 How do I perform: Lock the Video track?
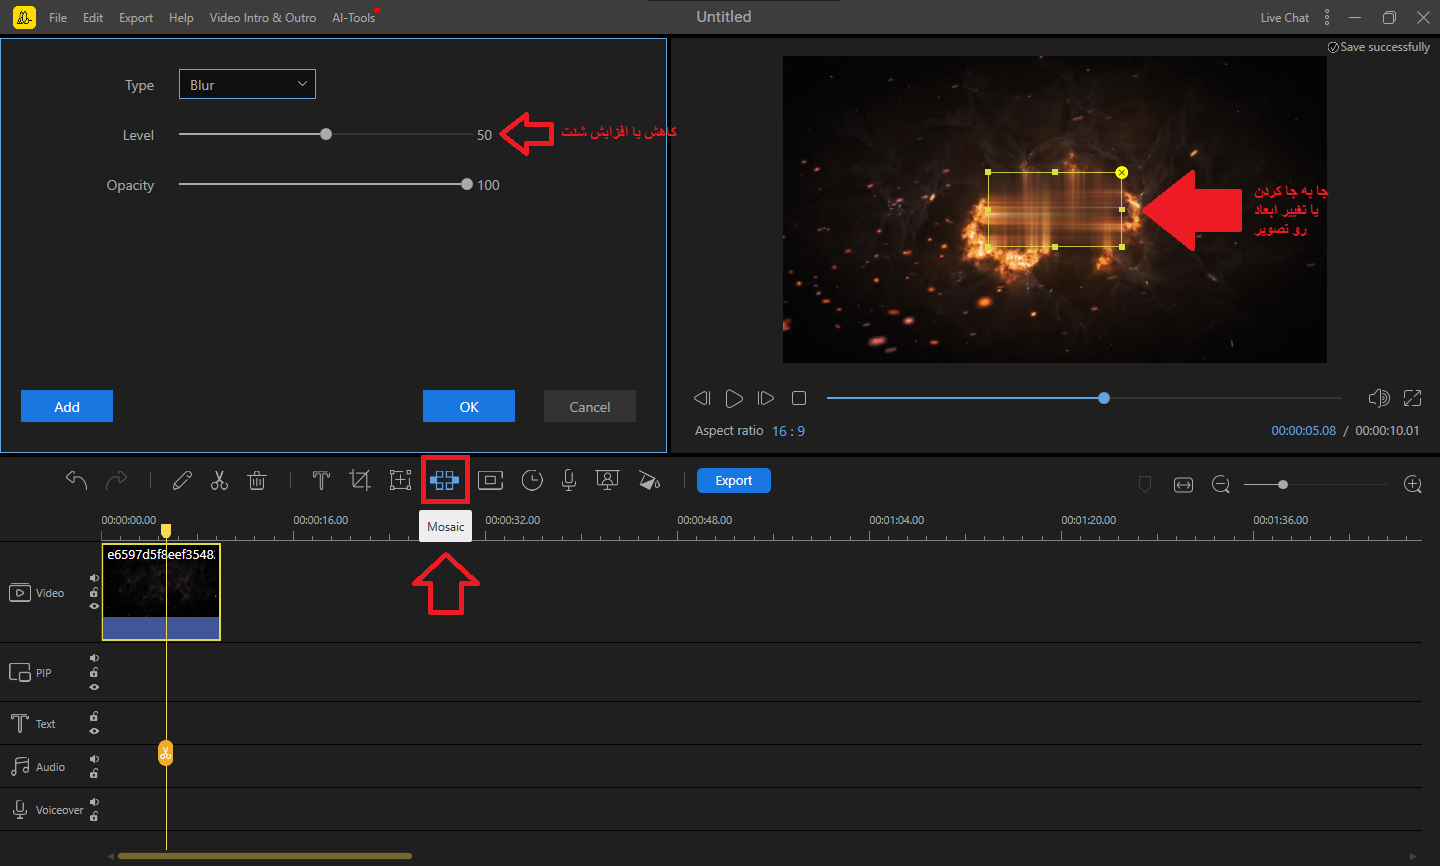click(x=94, y=592)
